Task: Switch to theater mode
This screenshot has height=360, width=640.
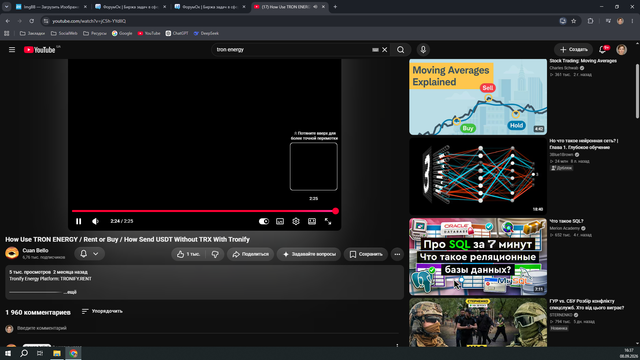Action: tap(312, 221)
